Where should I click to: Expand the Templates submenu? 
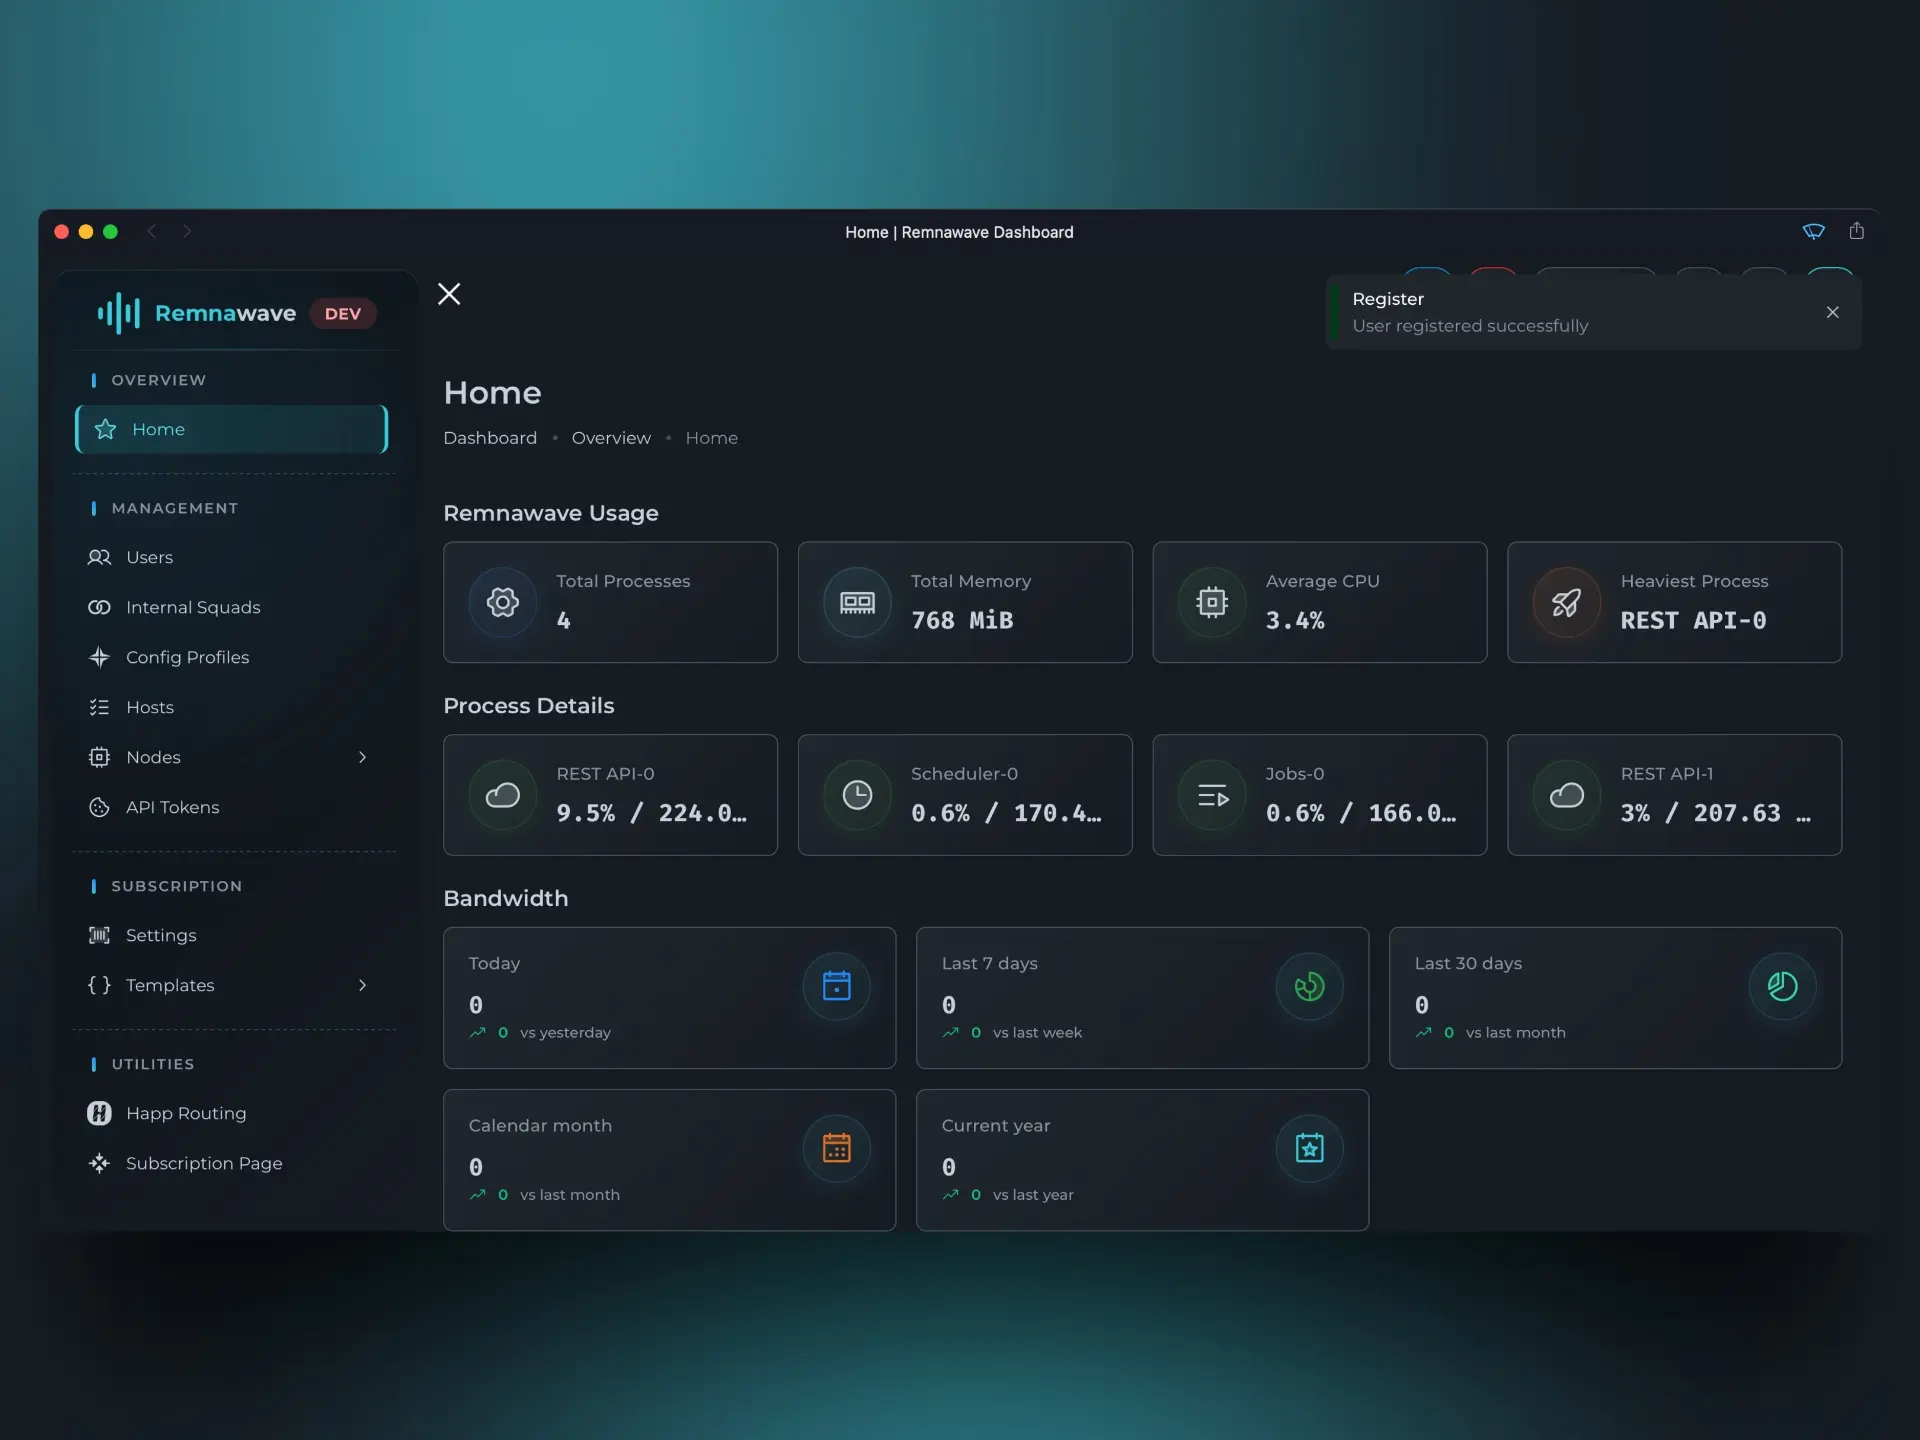point(362,985)
